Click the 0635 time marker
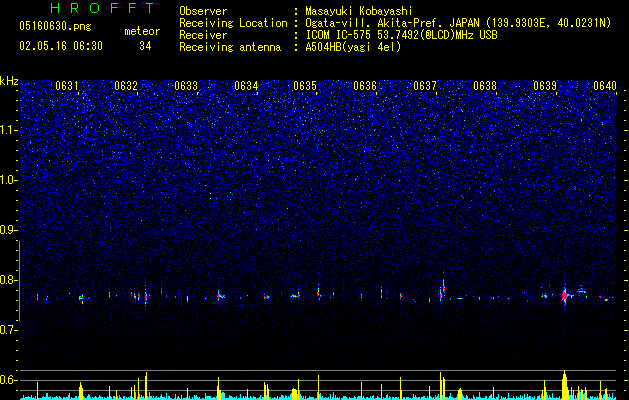Image resolution: width=629 pixels, height=400 pixels. (x=305, y=86)
